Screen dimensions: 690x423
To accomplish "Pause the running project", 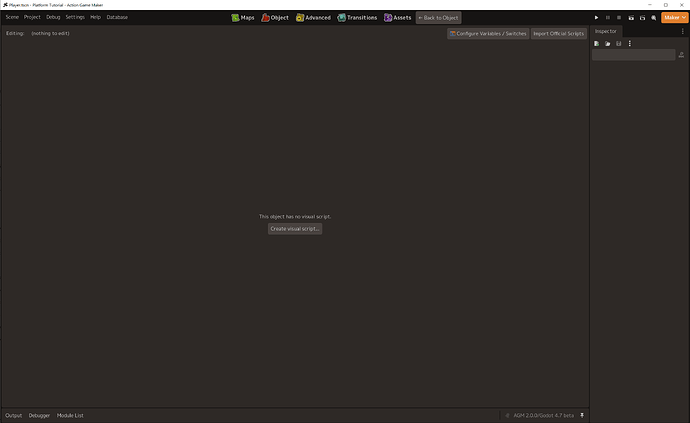I will tap(608, 18).
